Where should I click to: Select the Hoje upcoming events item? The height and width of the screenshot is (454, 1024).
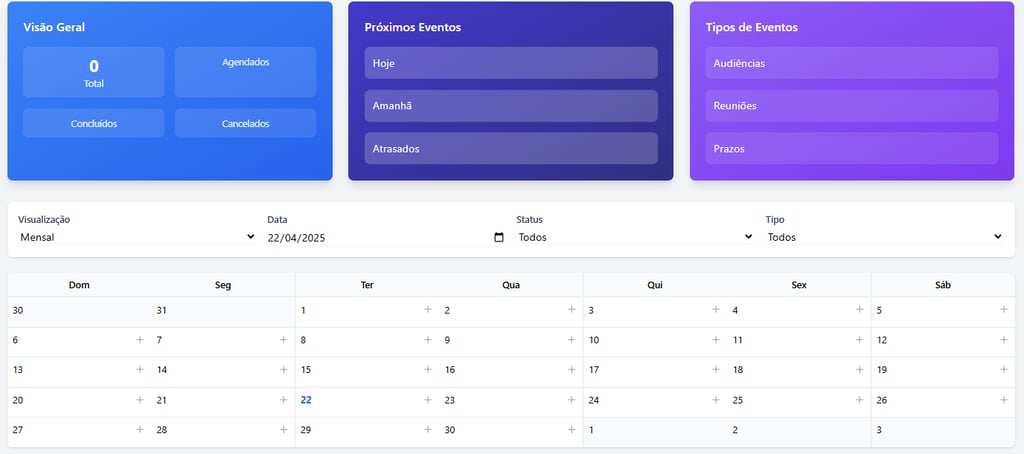coord(511,63)
